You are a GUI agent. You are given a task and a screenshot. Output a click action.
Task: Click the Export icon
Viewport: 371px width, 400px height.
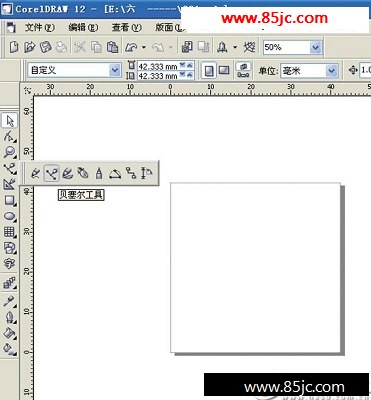203,47
